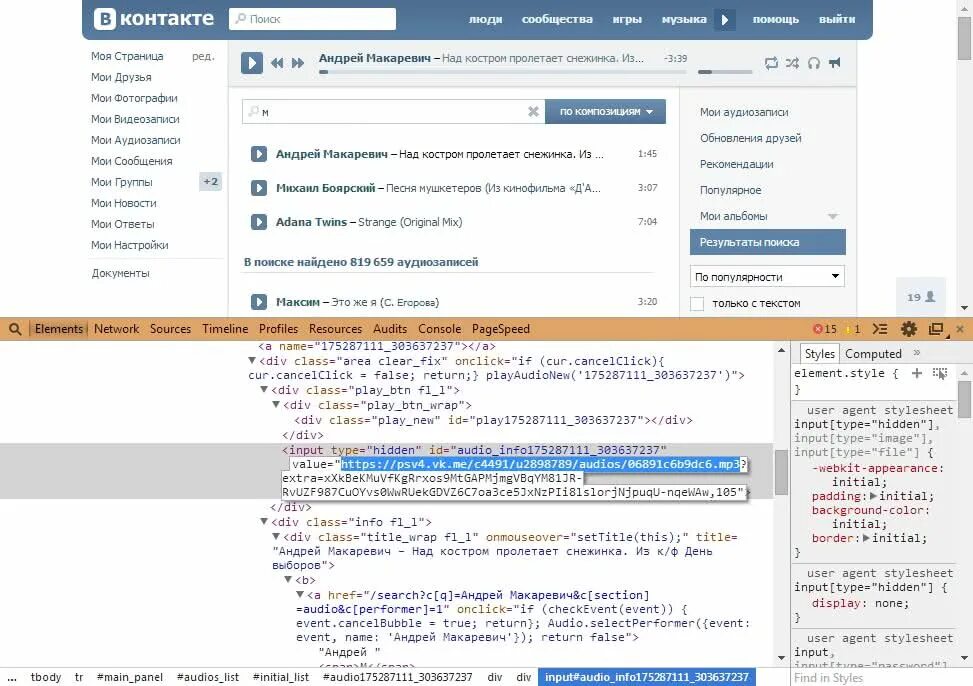973x686 pixels.
Task: Open по композициям search type dropdown
Action: pos(606,112)
